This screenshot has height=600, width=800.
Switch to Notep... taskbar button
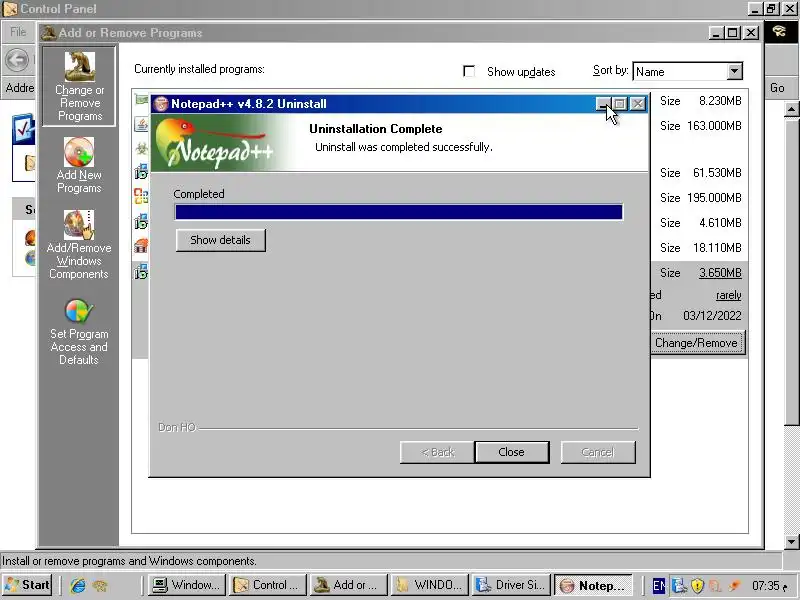pyautogui.click(x=593, y=585)
